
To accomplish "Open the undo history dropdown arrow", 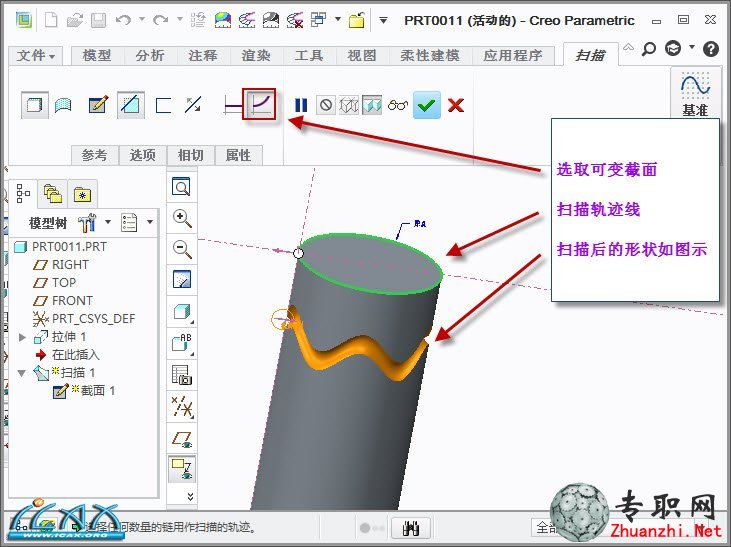I will tap(142, 20).
